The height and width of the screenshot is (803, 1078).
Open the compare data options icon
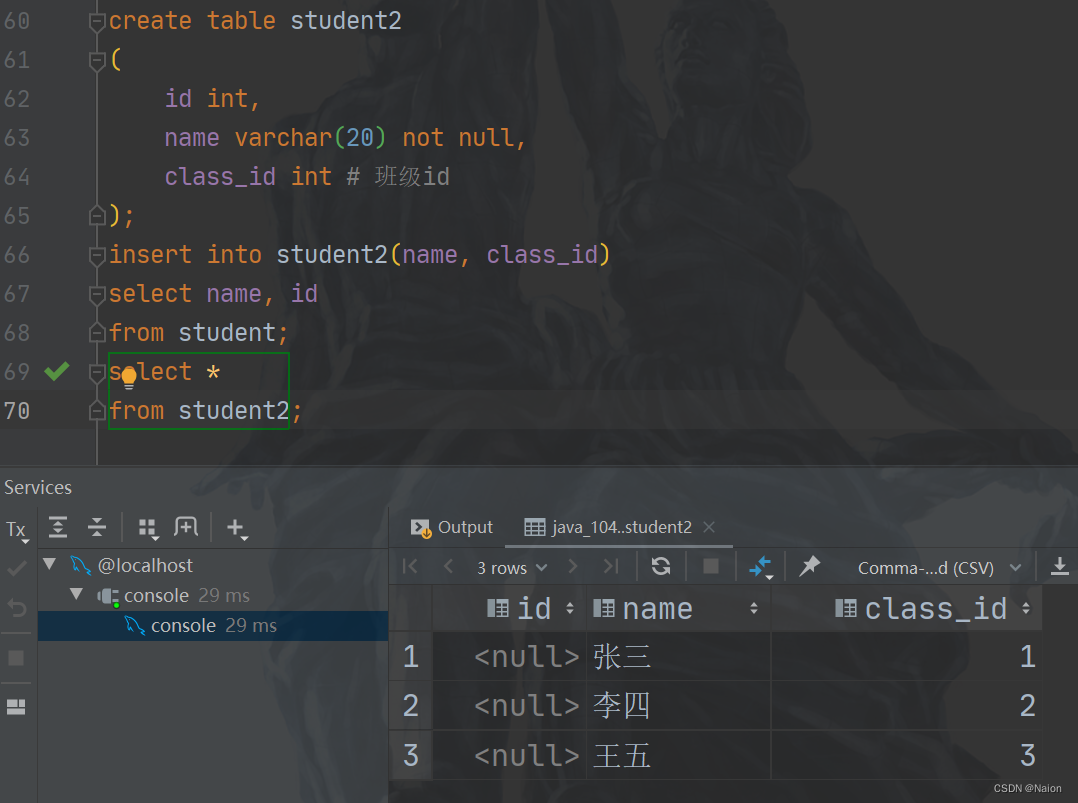coord(761,567)
